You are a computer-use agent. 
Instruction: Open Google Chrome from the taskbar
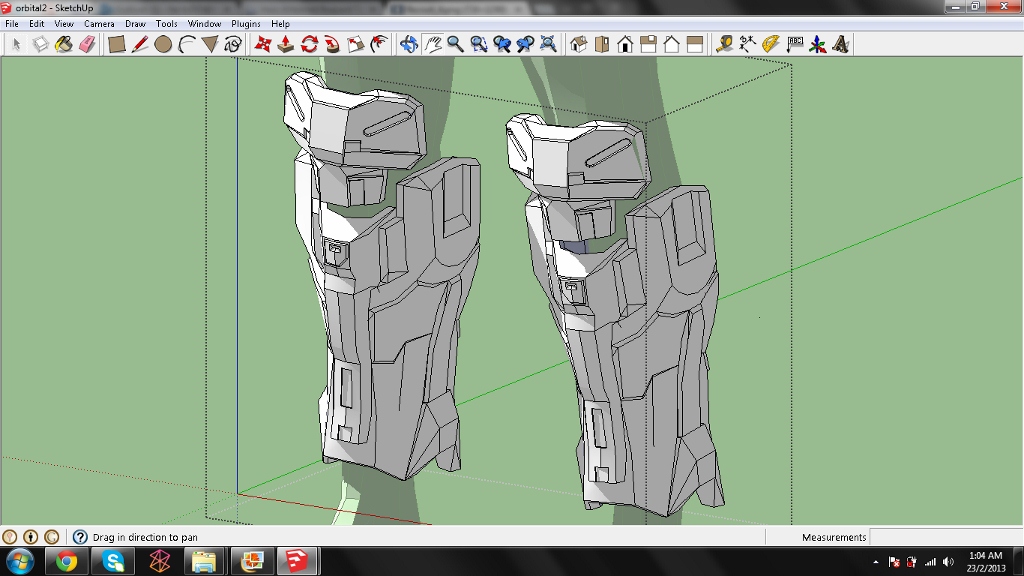(67, 561)
